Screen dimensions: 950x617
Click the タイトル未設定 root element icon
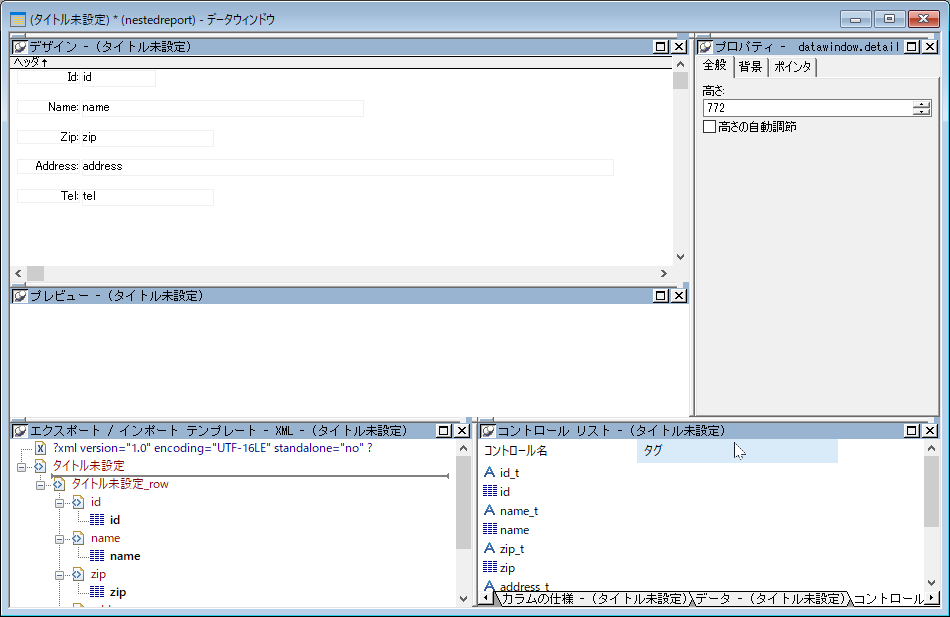(x=39, y=466)
